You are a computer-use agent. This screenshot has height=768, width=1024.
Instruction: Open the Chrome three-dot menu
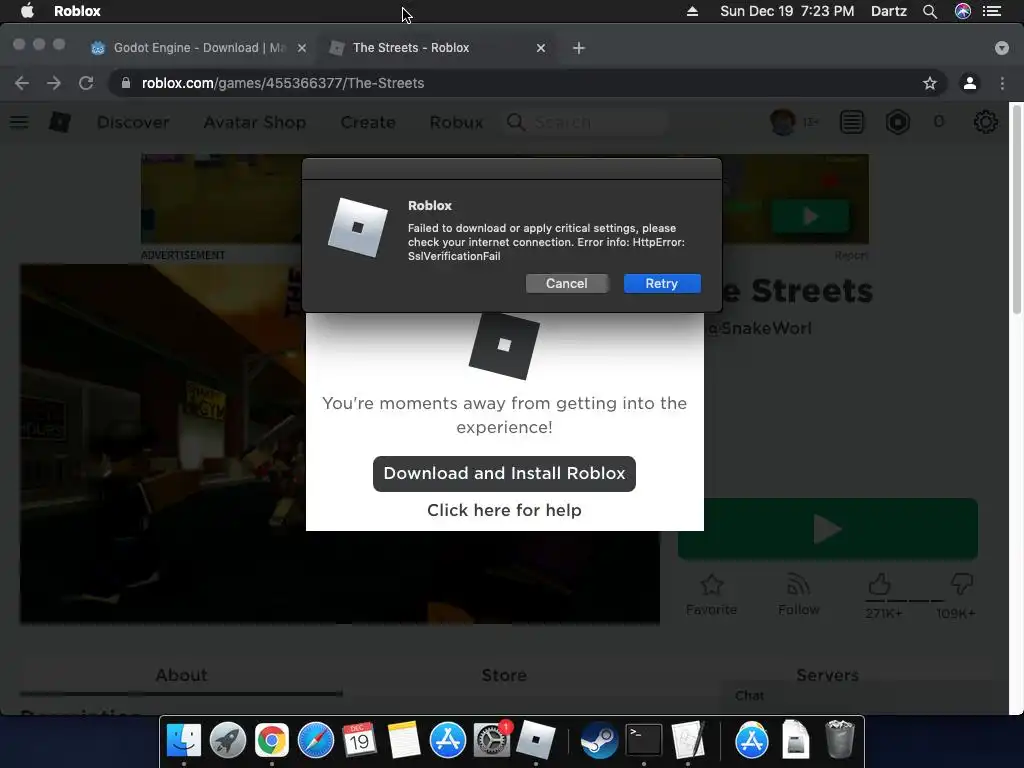(1002, 83)
